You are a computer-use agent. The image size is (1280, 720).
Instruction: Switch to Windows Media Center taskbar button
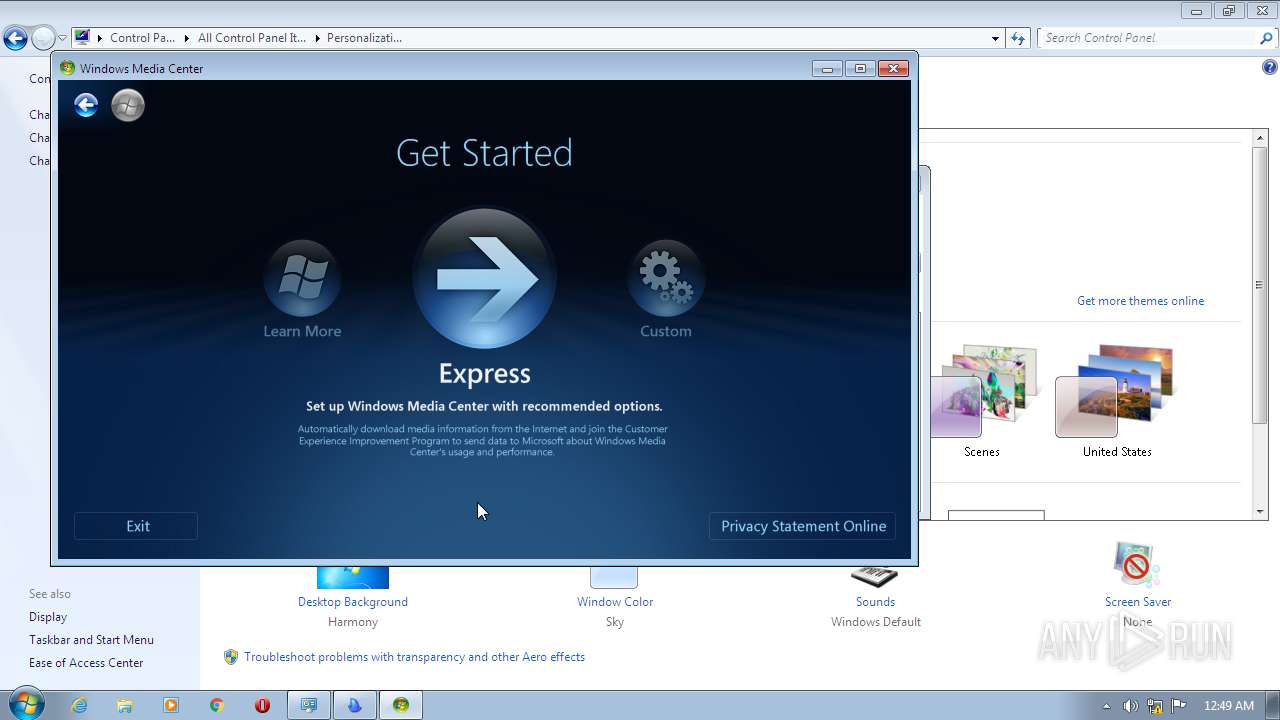coord(401,705)
